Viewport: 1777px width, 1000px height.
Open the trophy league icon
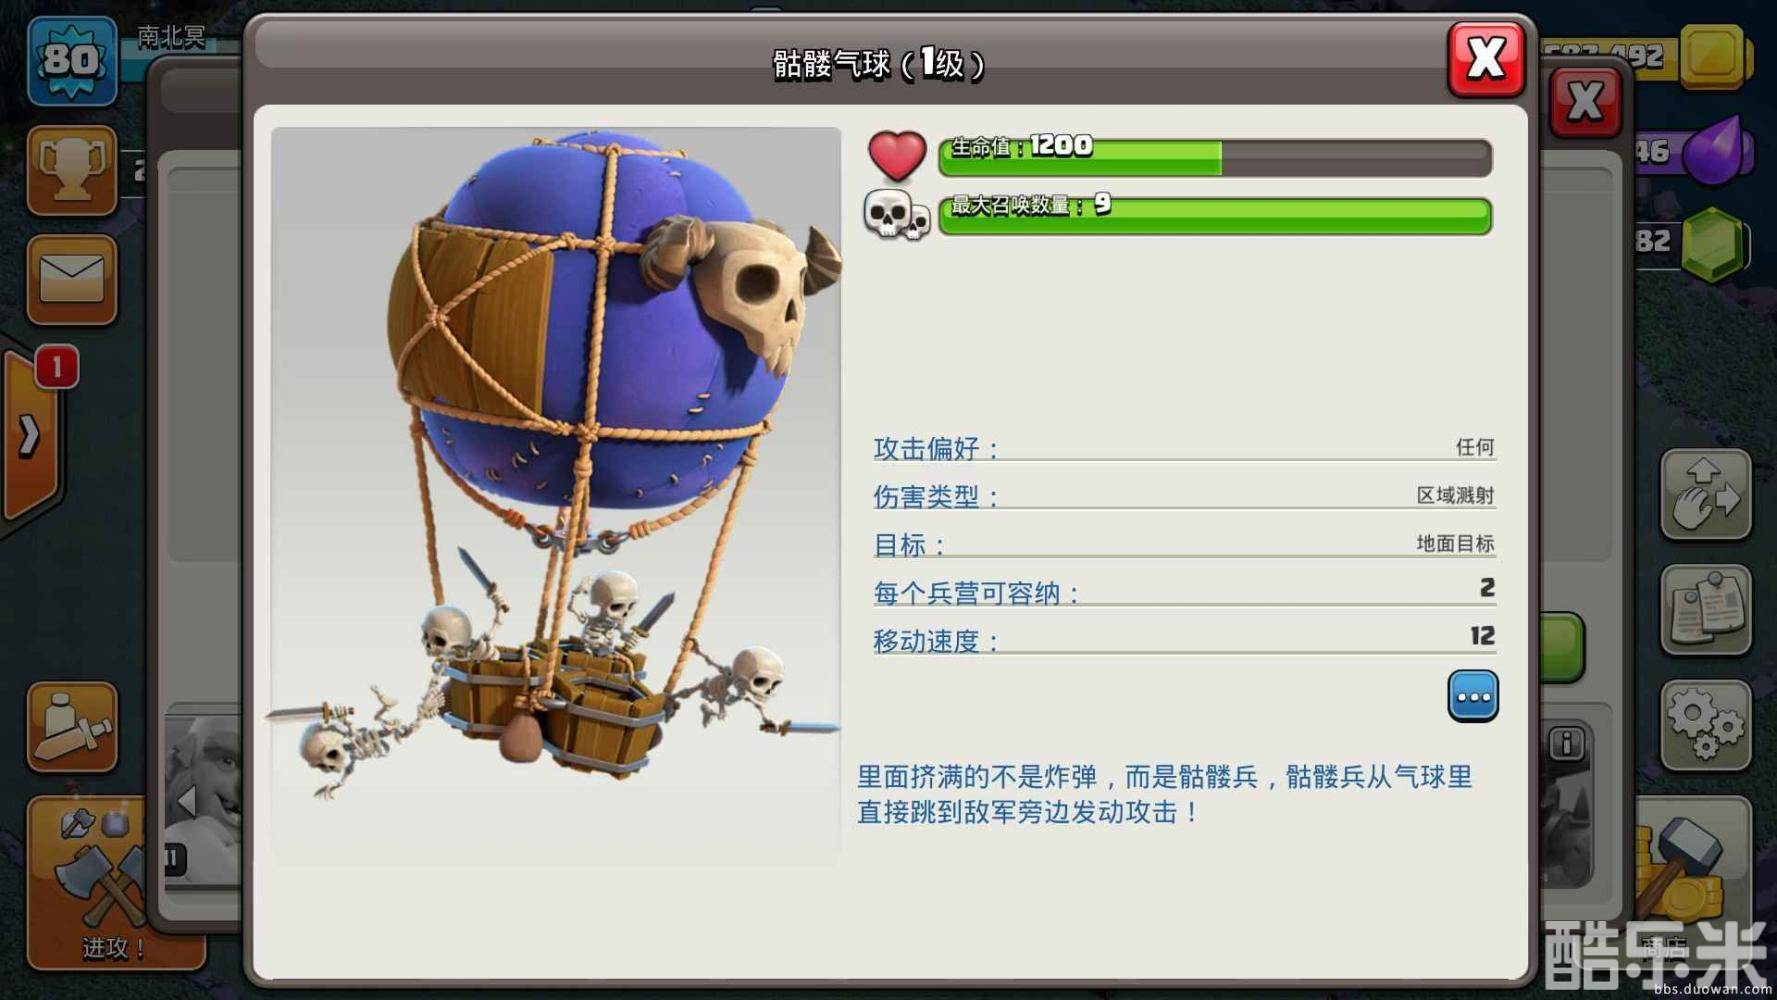(x=71, y=170)
